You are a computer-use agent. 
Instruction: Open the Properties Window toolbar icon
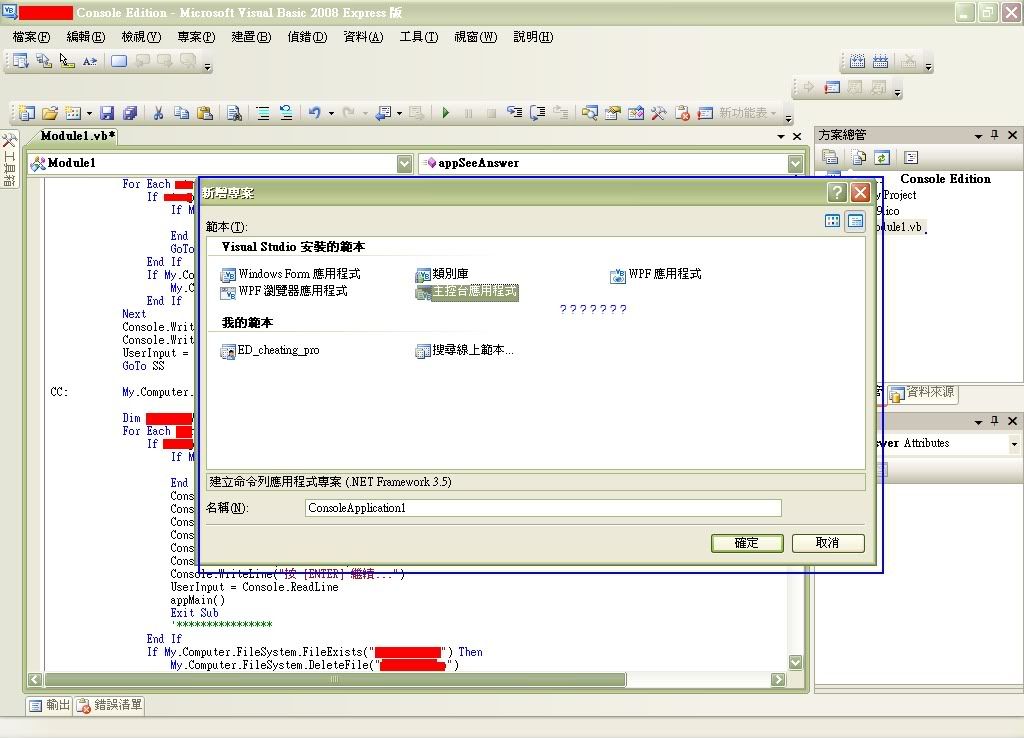coord(613,113)
